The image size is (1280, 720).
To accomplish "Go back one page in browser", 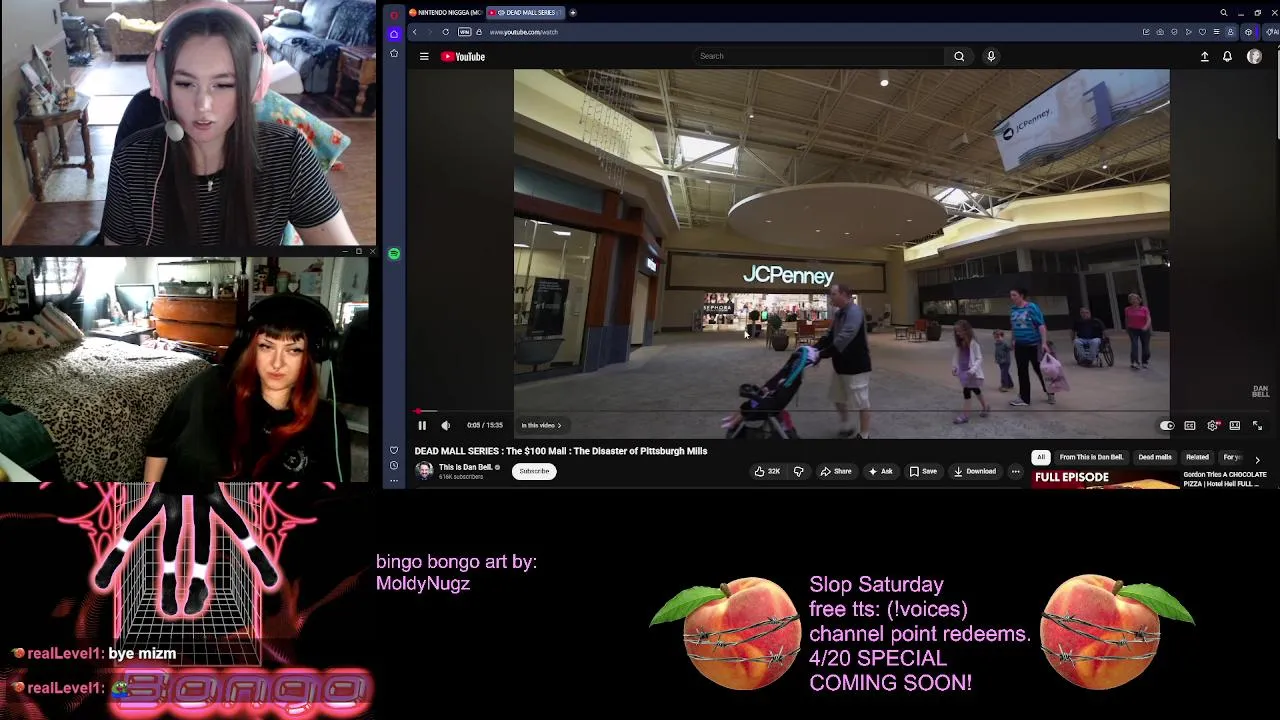I will (x=415, y=32).
